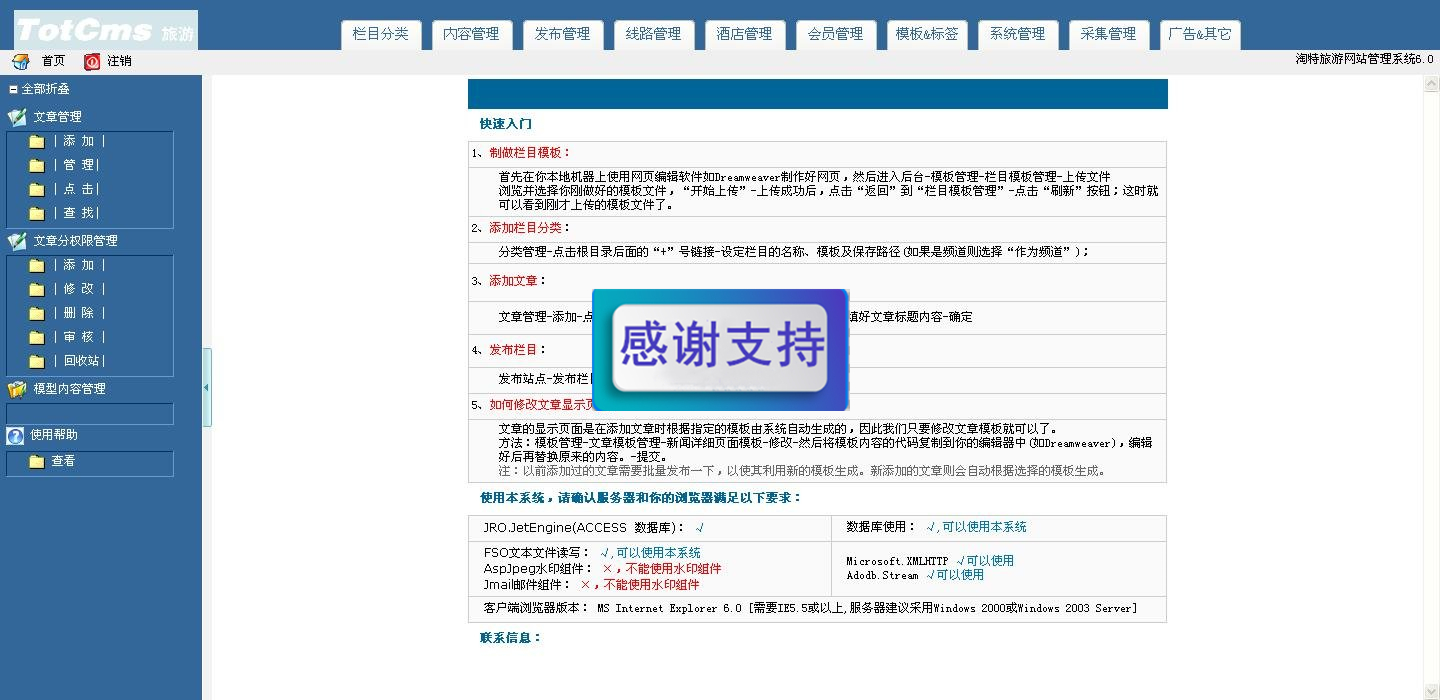Click the Jmail邮件组件 status text
The width and height of the screenshot is (1440, 700).
[x=591, y=585]
